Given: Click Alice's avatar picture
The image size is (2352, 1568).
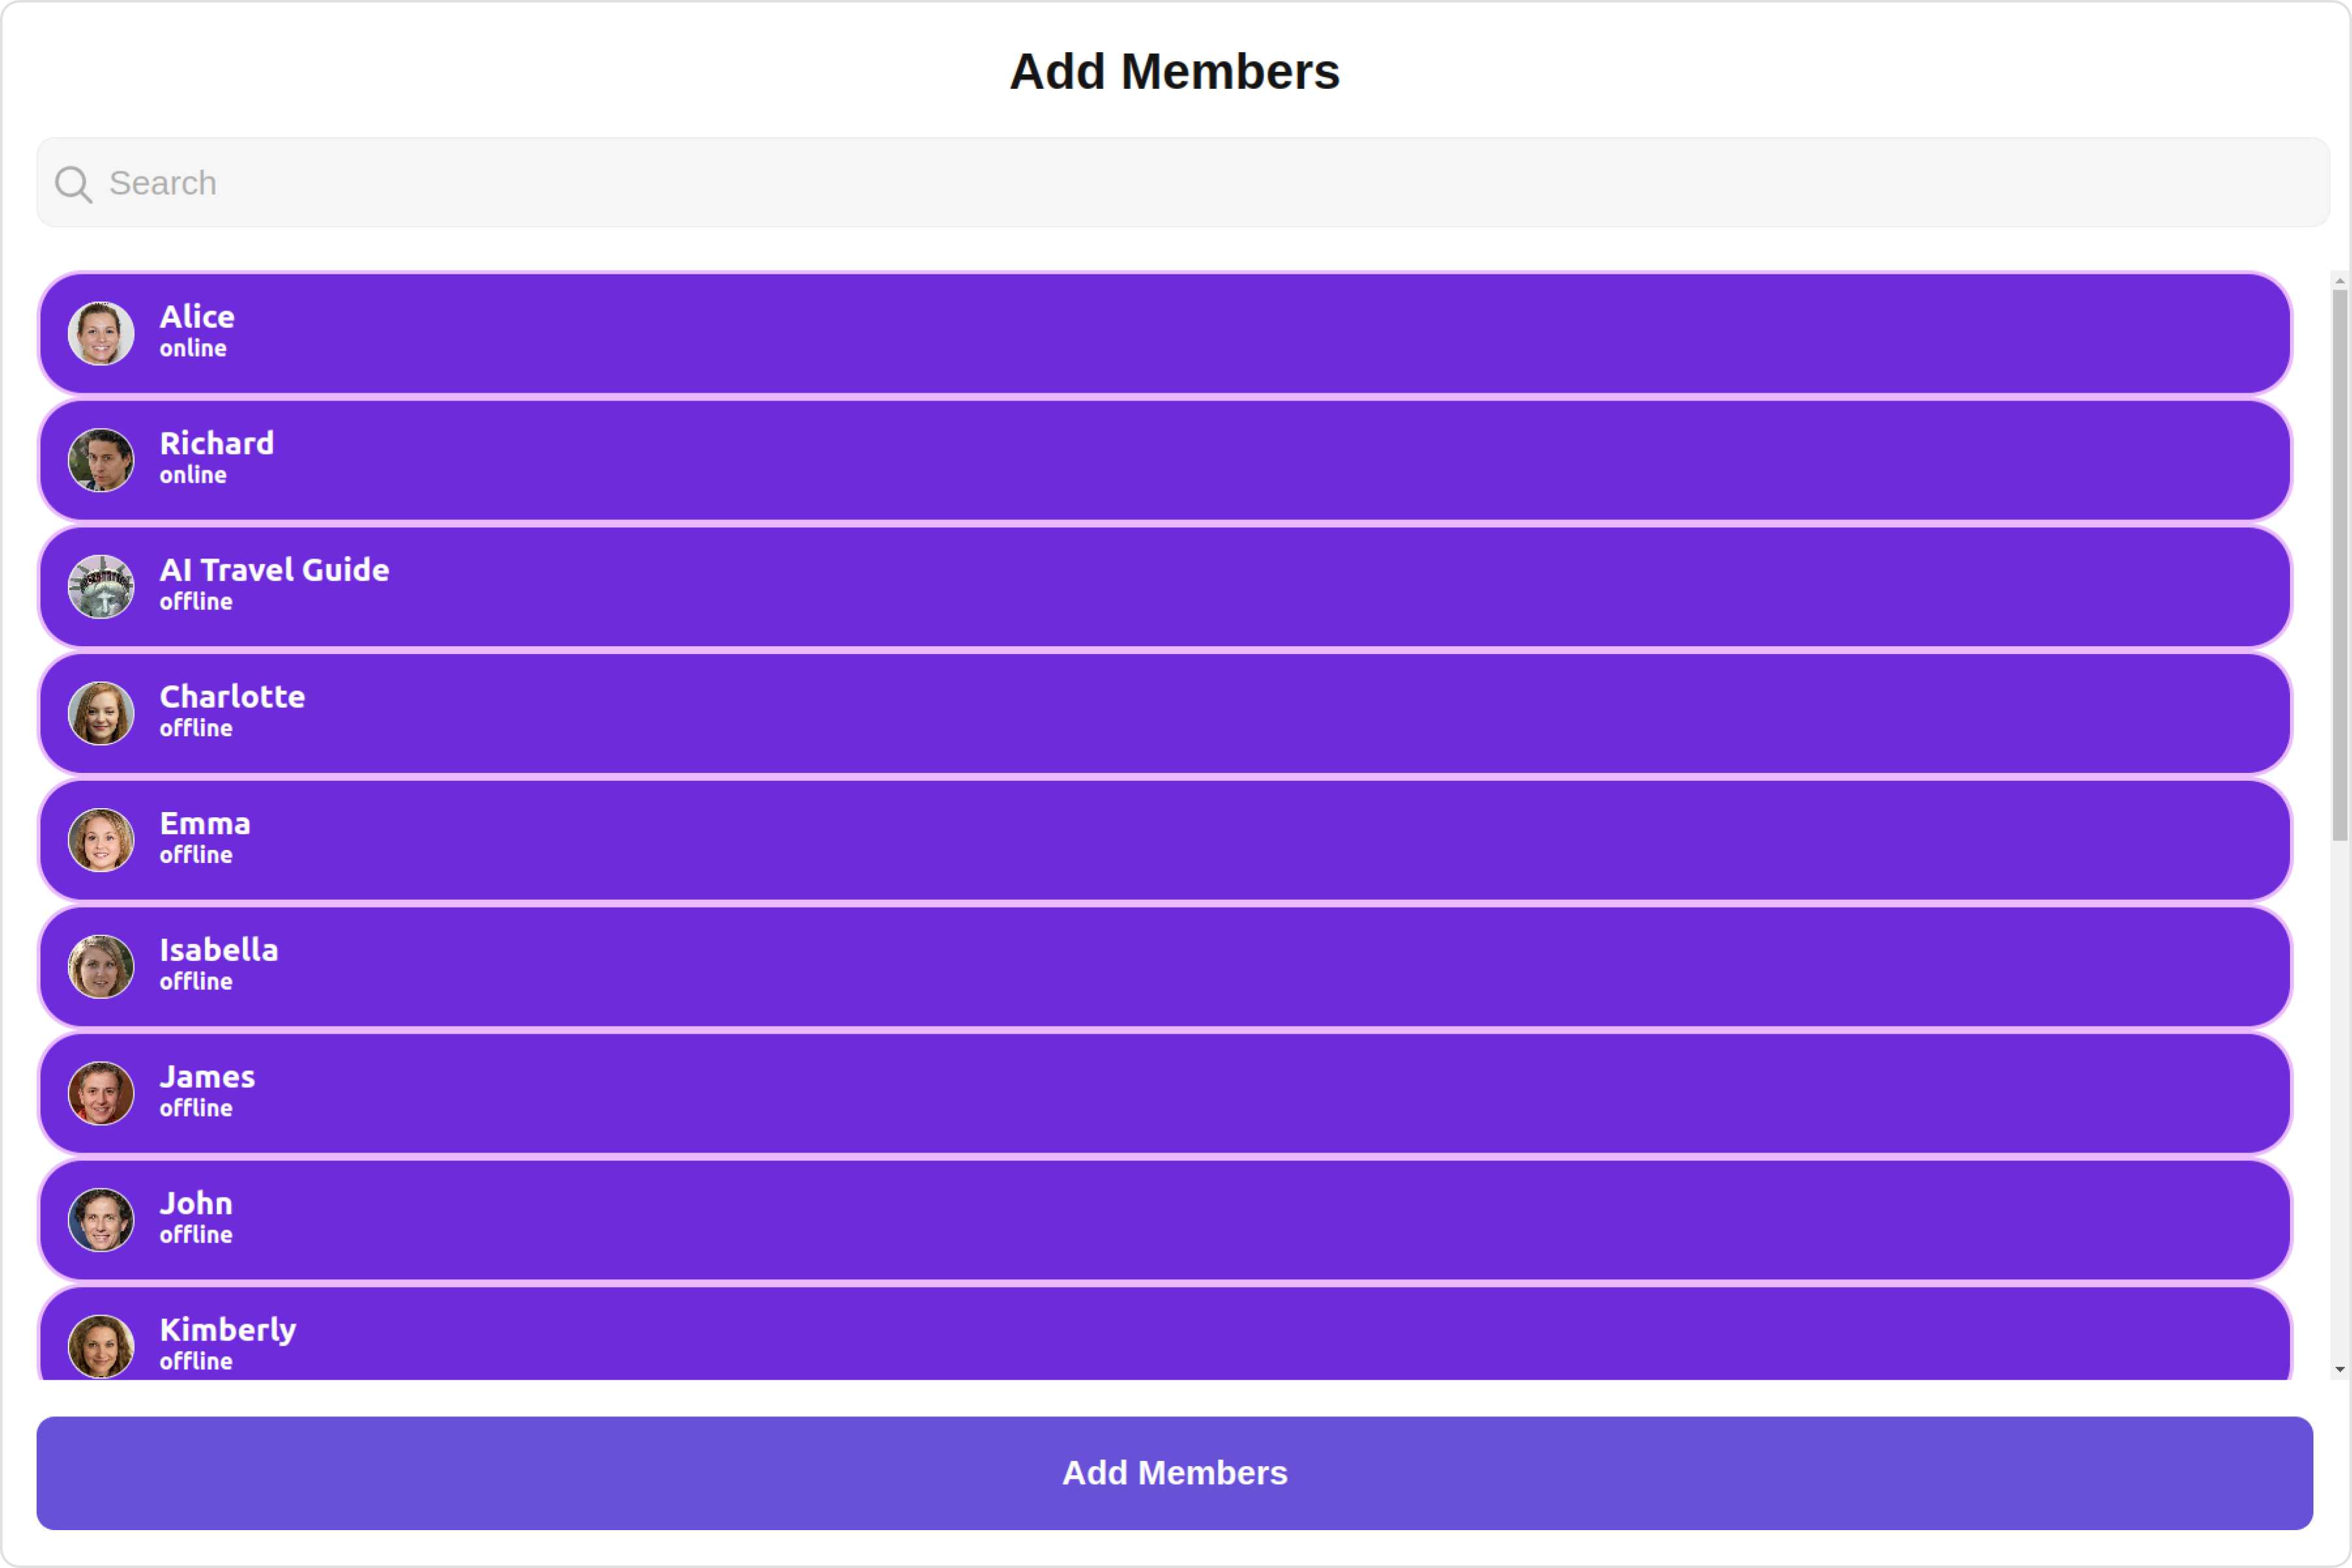Looking at the screenshot, I should point(101,333).
